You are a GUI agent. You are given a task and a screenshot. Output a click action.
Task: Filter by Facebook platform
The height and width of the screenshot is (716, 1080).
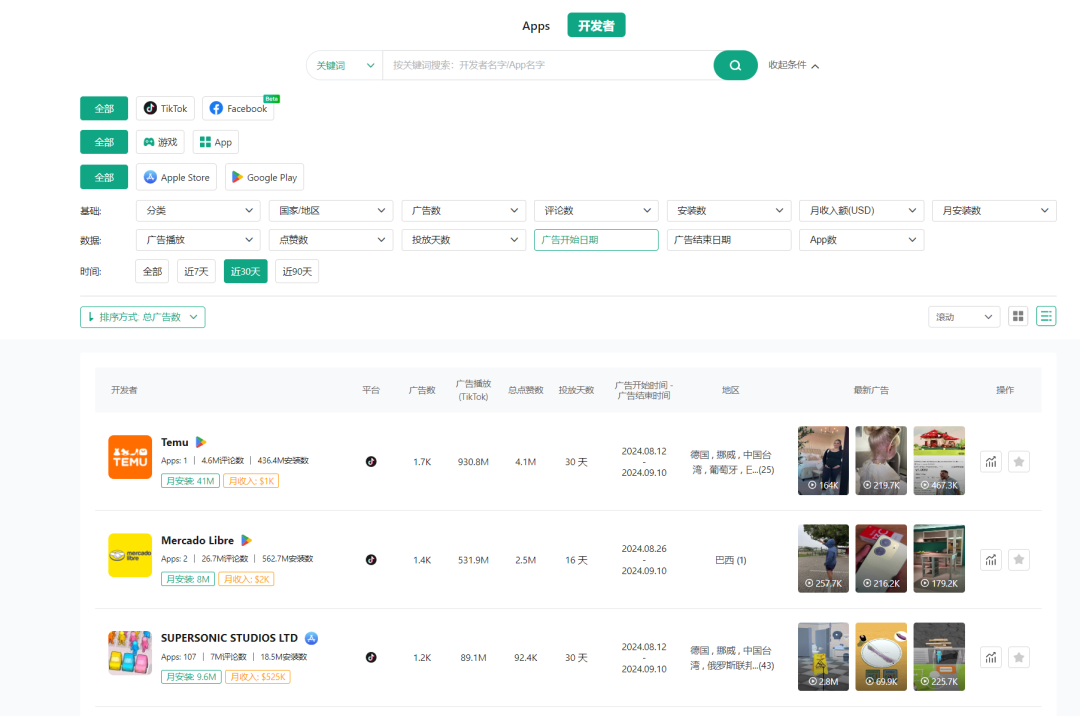click(x=238, y=108)
